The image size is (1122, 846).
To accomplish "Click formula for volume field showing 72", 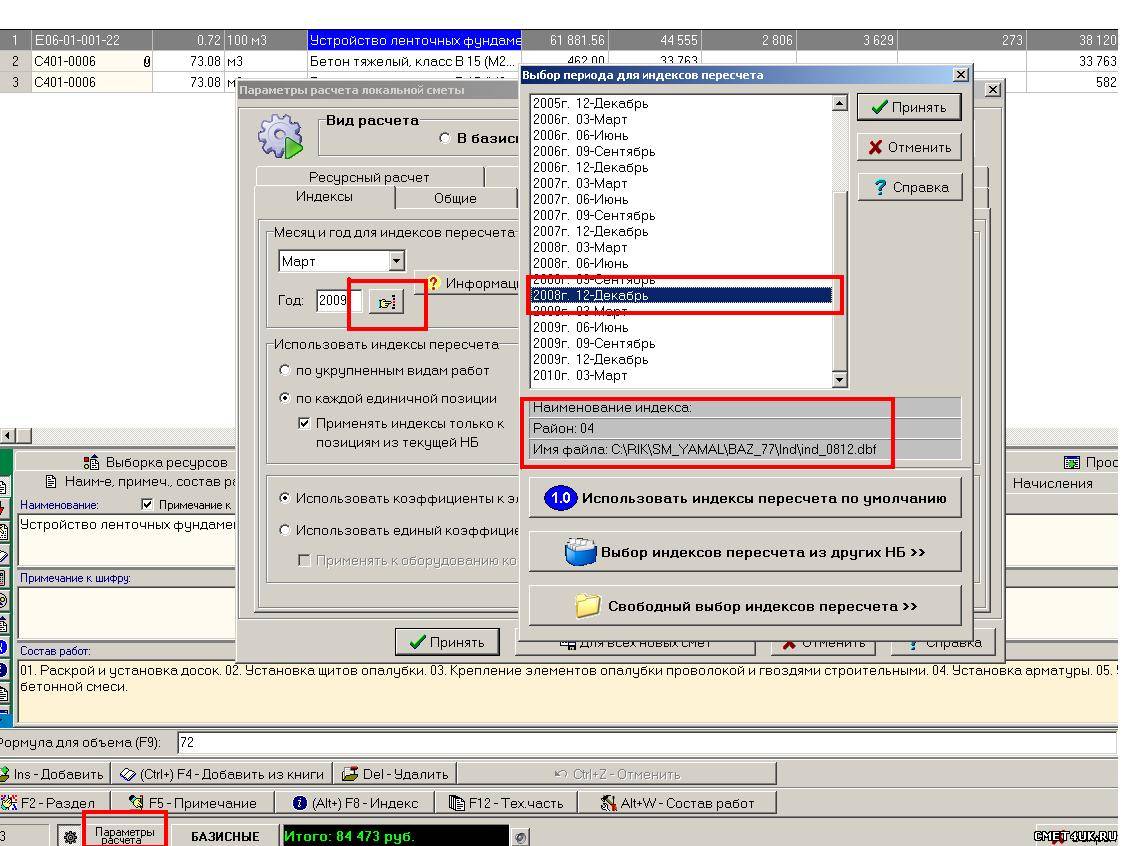I will (647, 742).
